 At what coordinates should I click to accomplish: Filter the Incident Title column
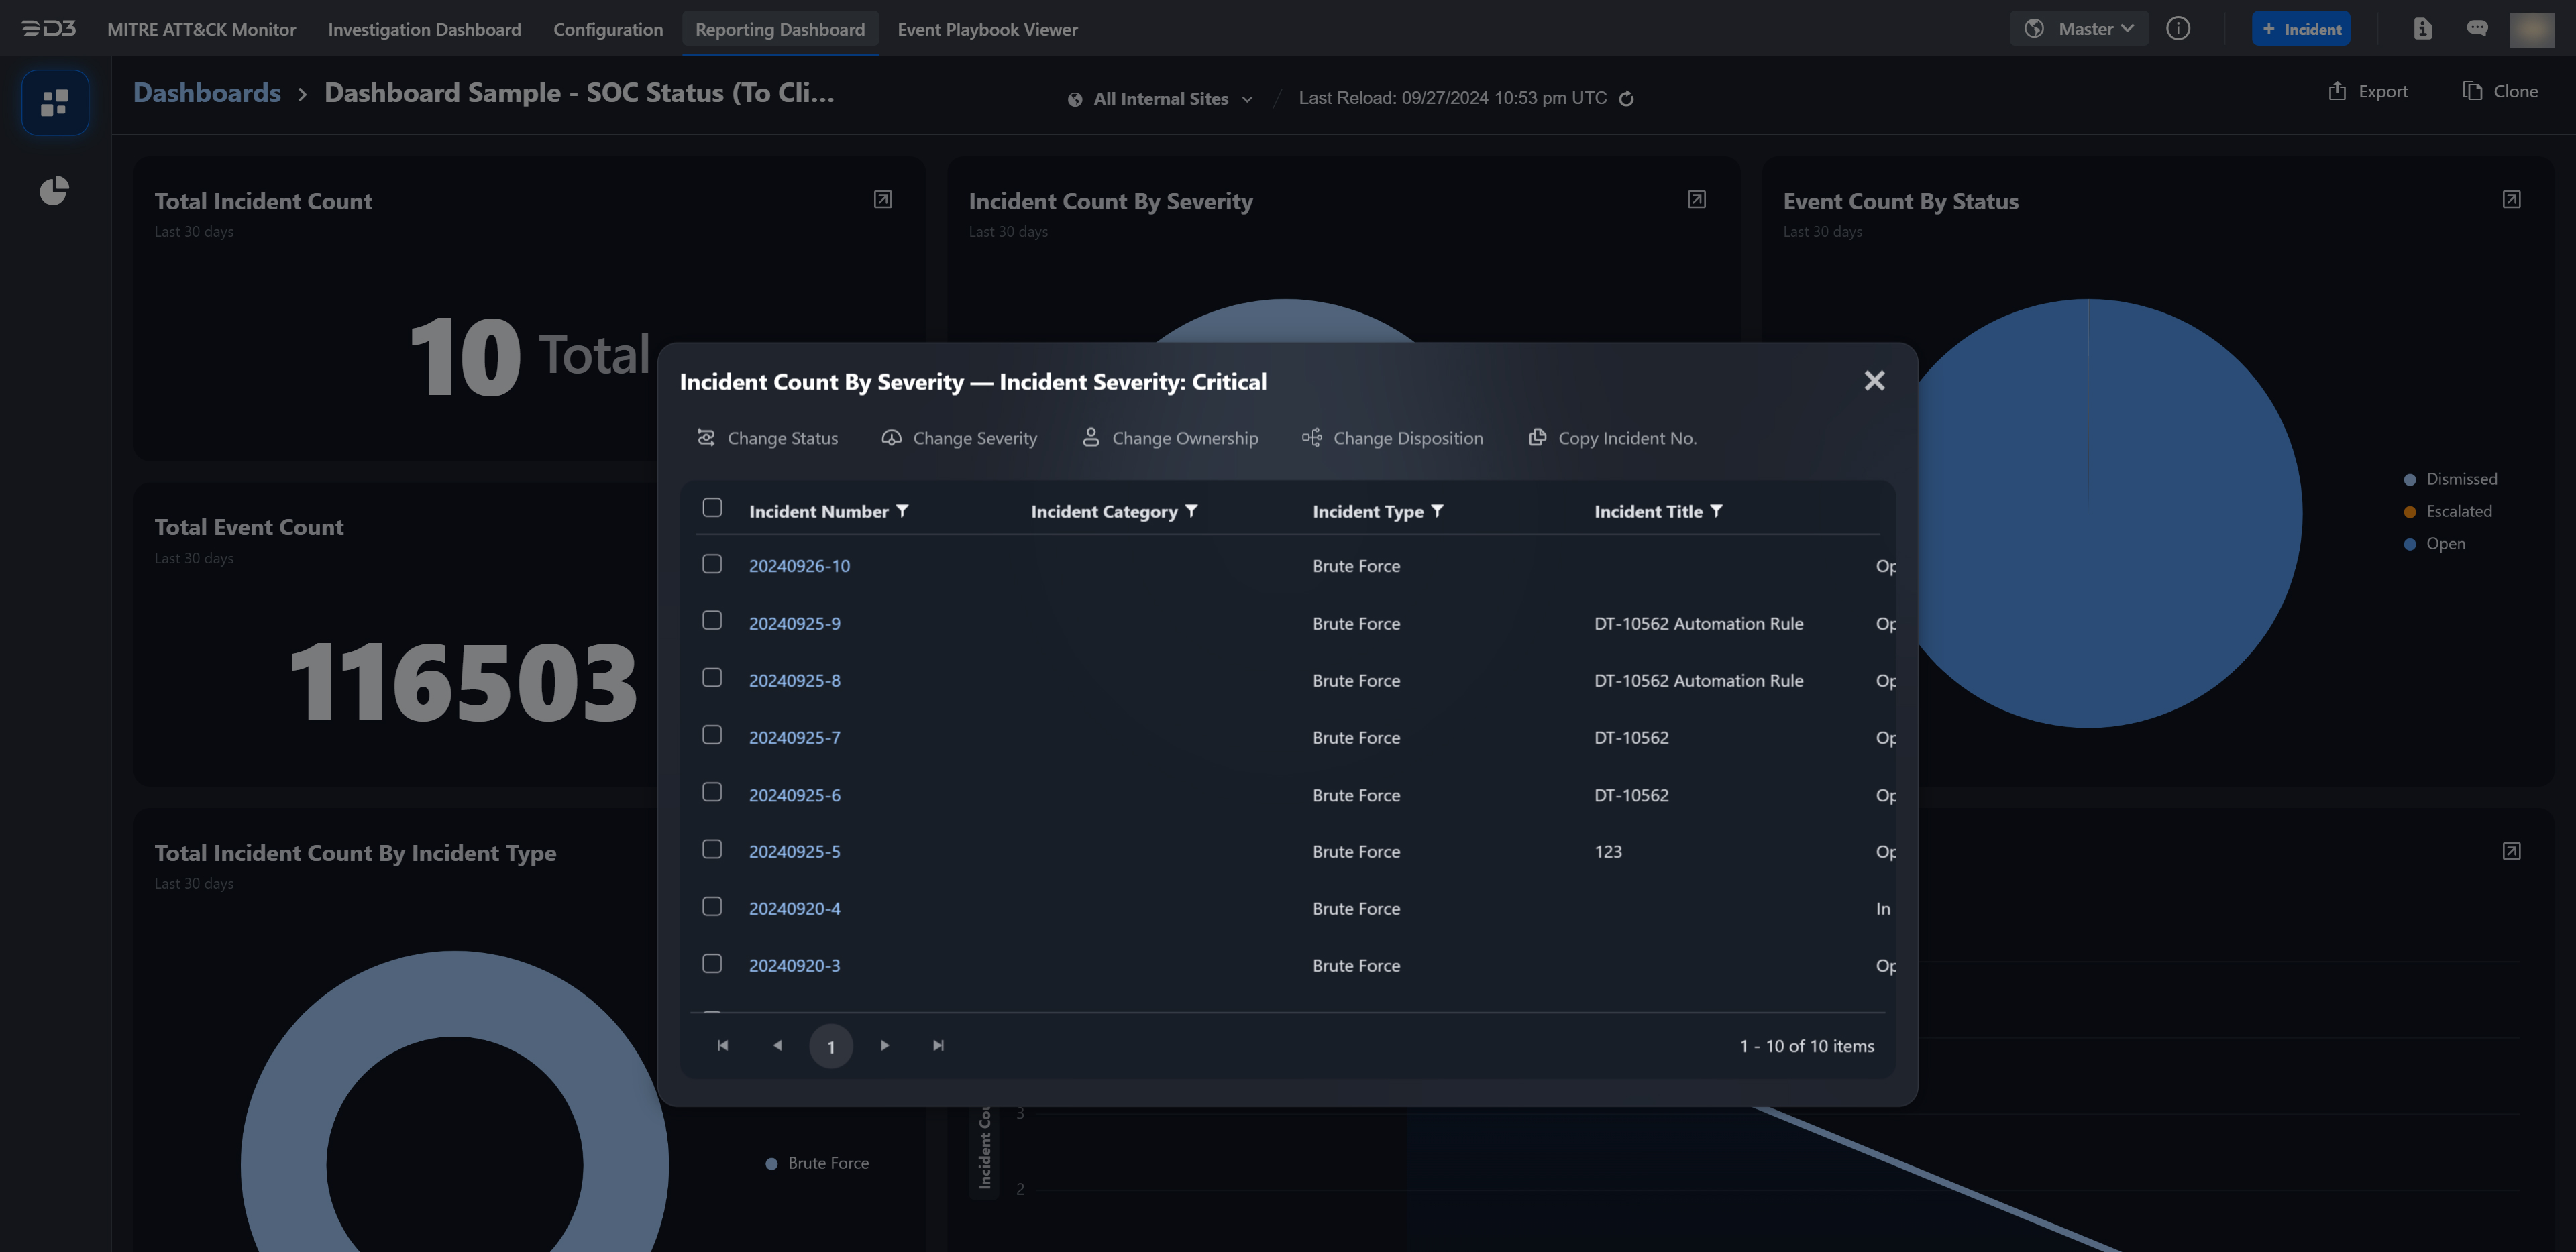(x=1716, y=511)
